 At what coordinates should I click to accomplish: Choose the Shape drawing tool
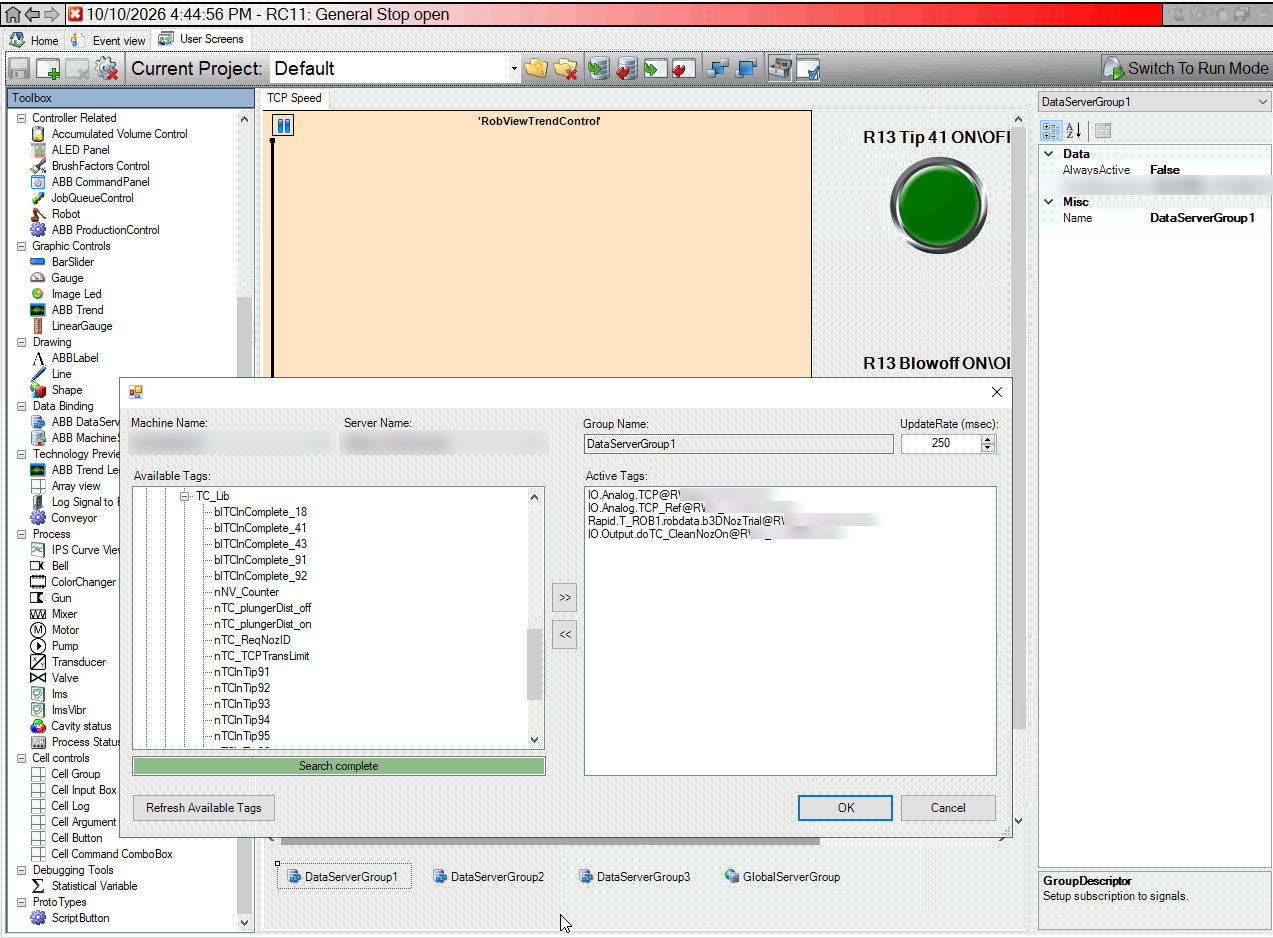(x=67, y=390)
